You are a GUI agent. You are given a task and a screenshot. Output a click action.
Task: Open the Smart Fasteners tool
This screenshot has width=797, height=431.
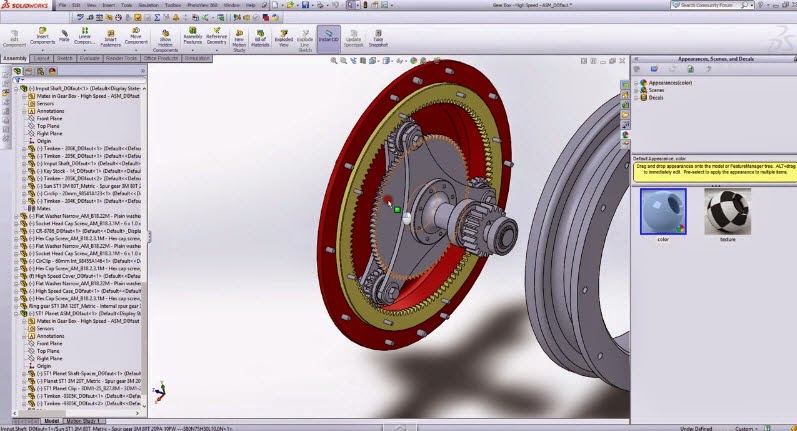110,39
